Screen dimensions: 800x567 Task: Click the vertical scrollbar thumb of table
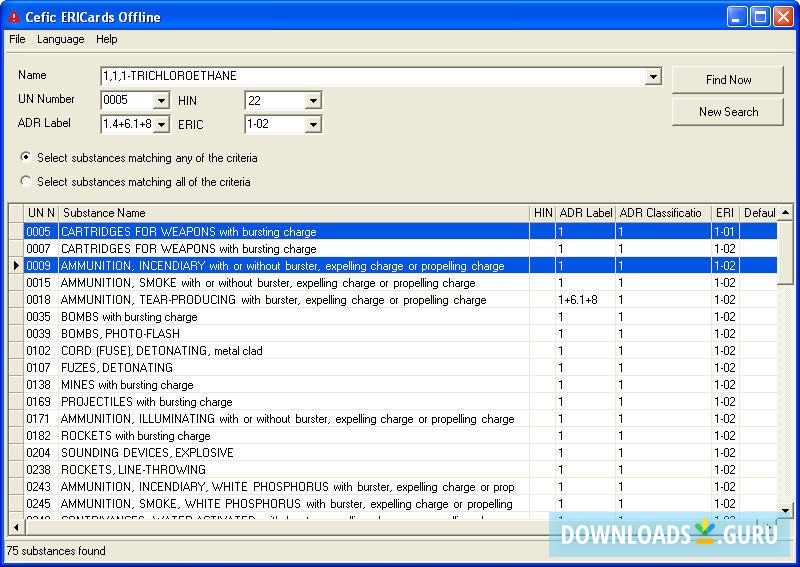tap(786, 252)
